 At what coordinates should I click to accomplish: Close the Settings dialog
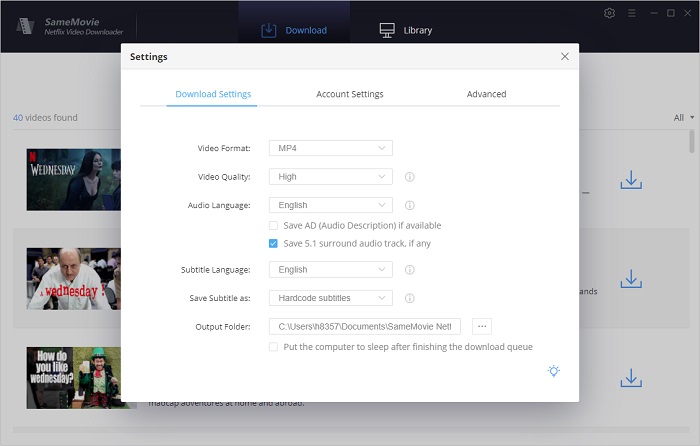564,57
